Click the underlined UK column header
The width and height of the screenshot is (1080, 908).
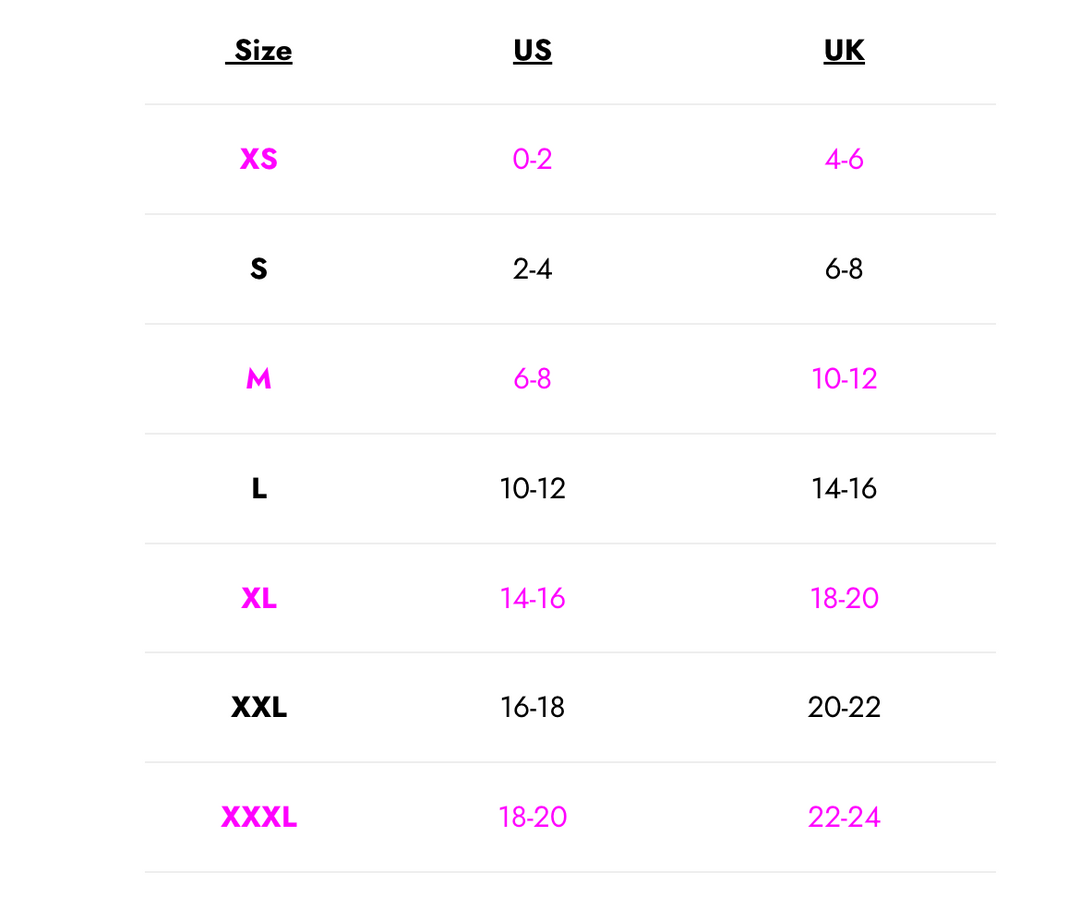coord(844,51)
